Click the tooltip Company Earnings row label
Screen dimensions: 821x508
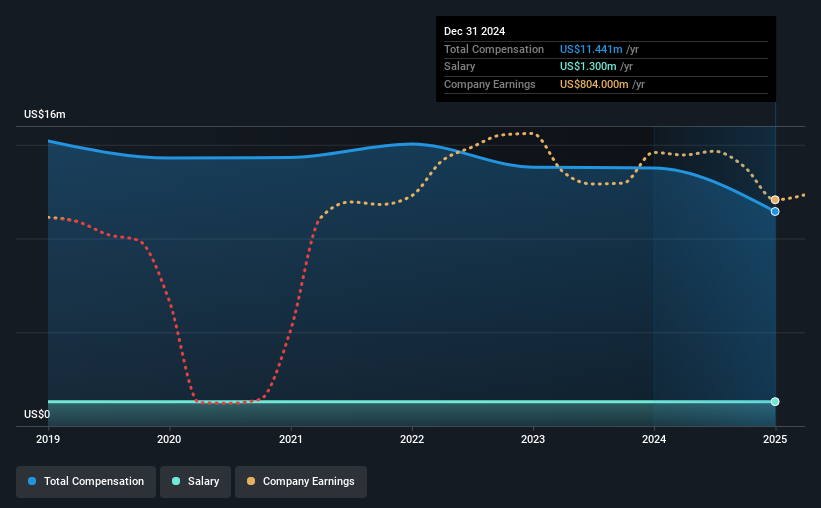click(x=490, y=84)
